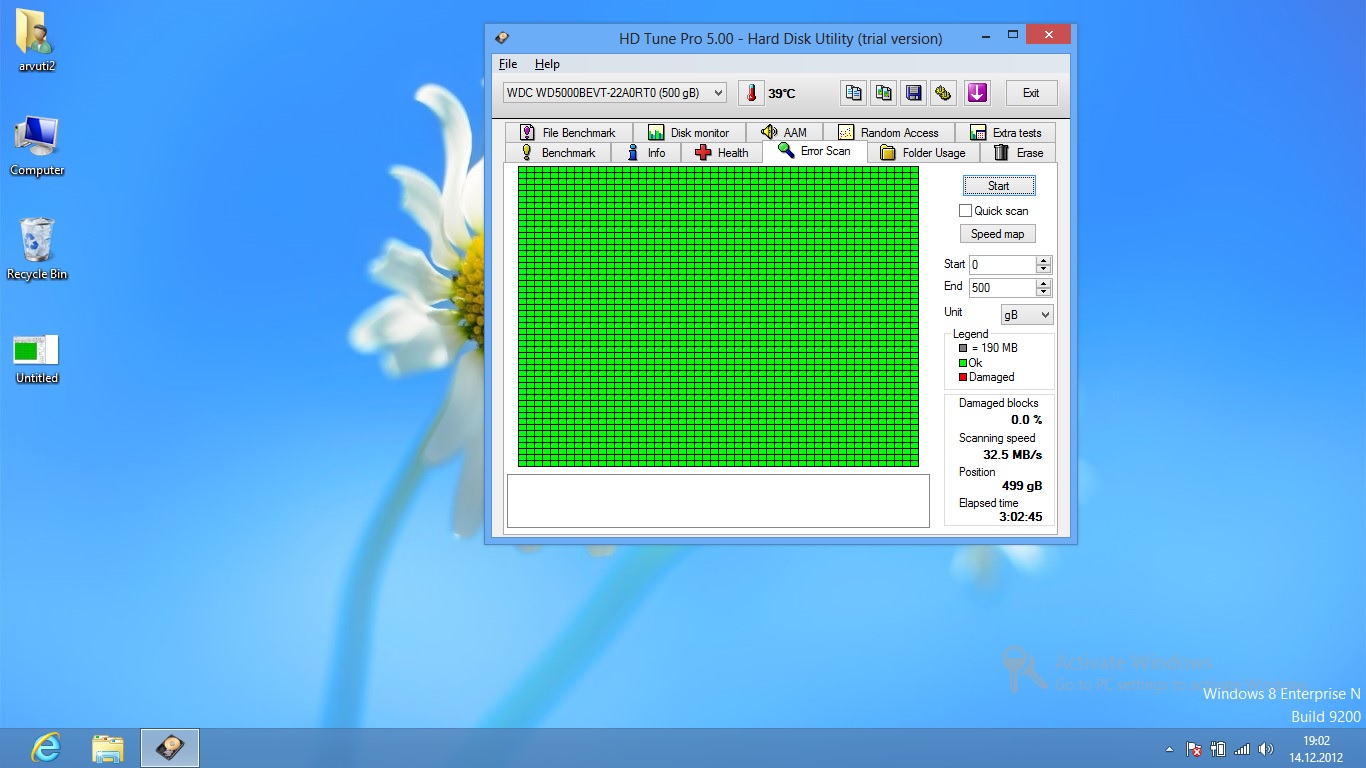
Task: Click the Start value field
Action: [x=1003, y=265]
